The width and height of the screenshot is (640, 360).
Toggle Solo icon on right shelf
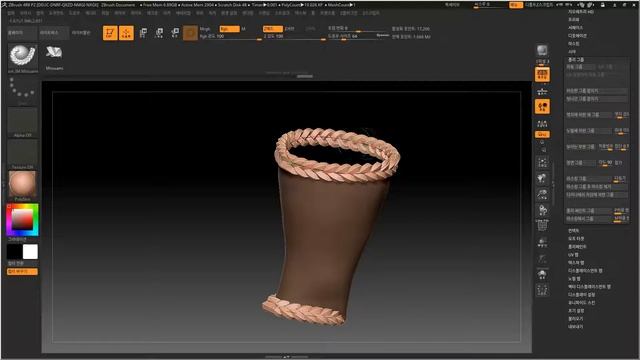pos(542,274)
